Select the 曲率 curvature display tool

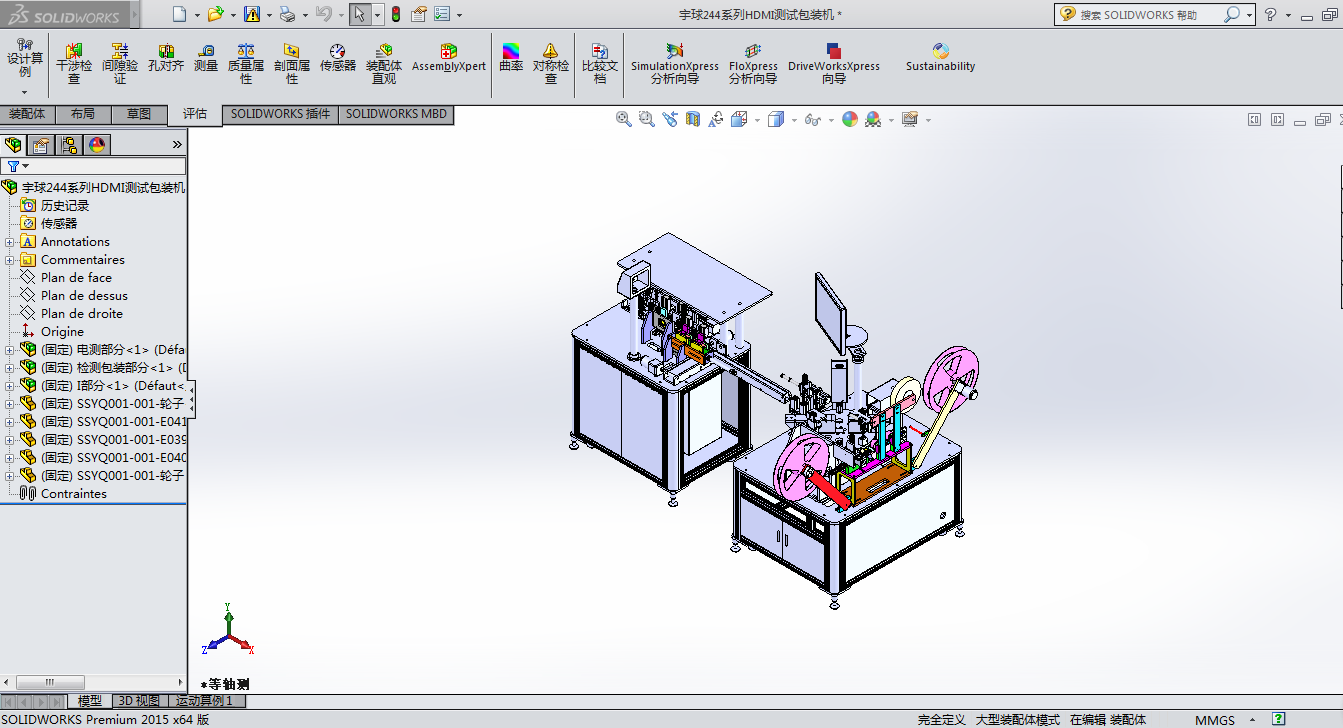click(511, 58)
